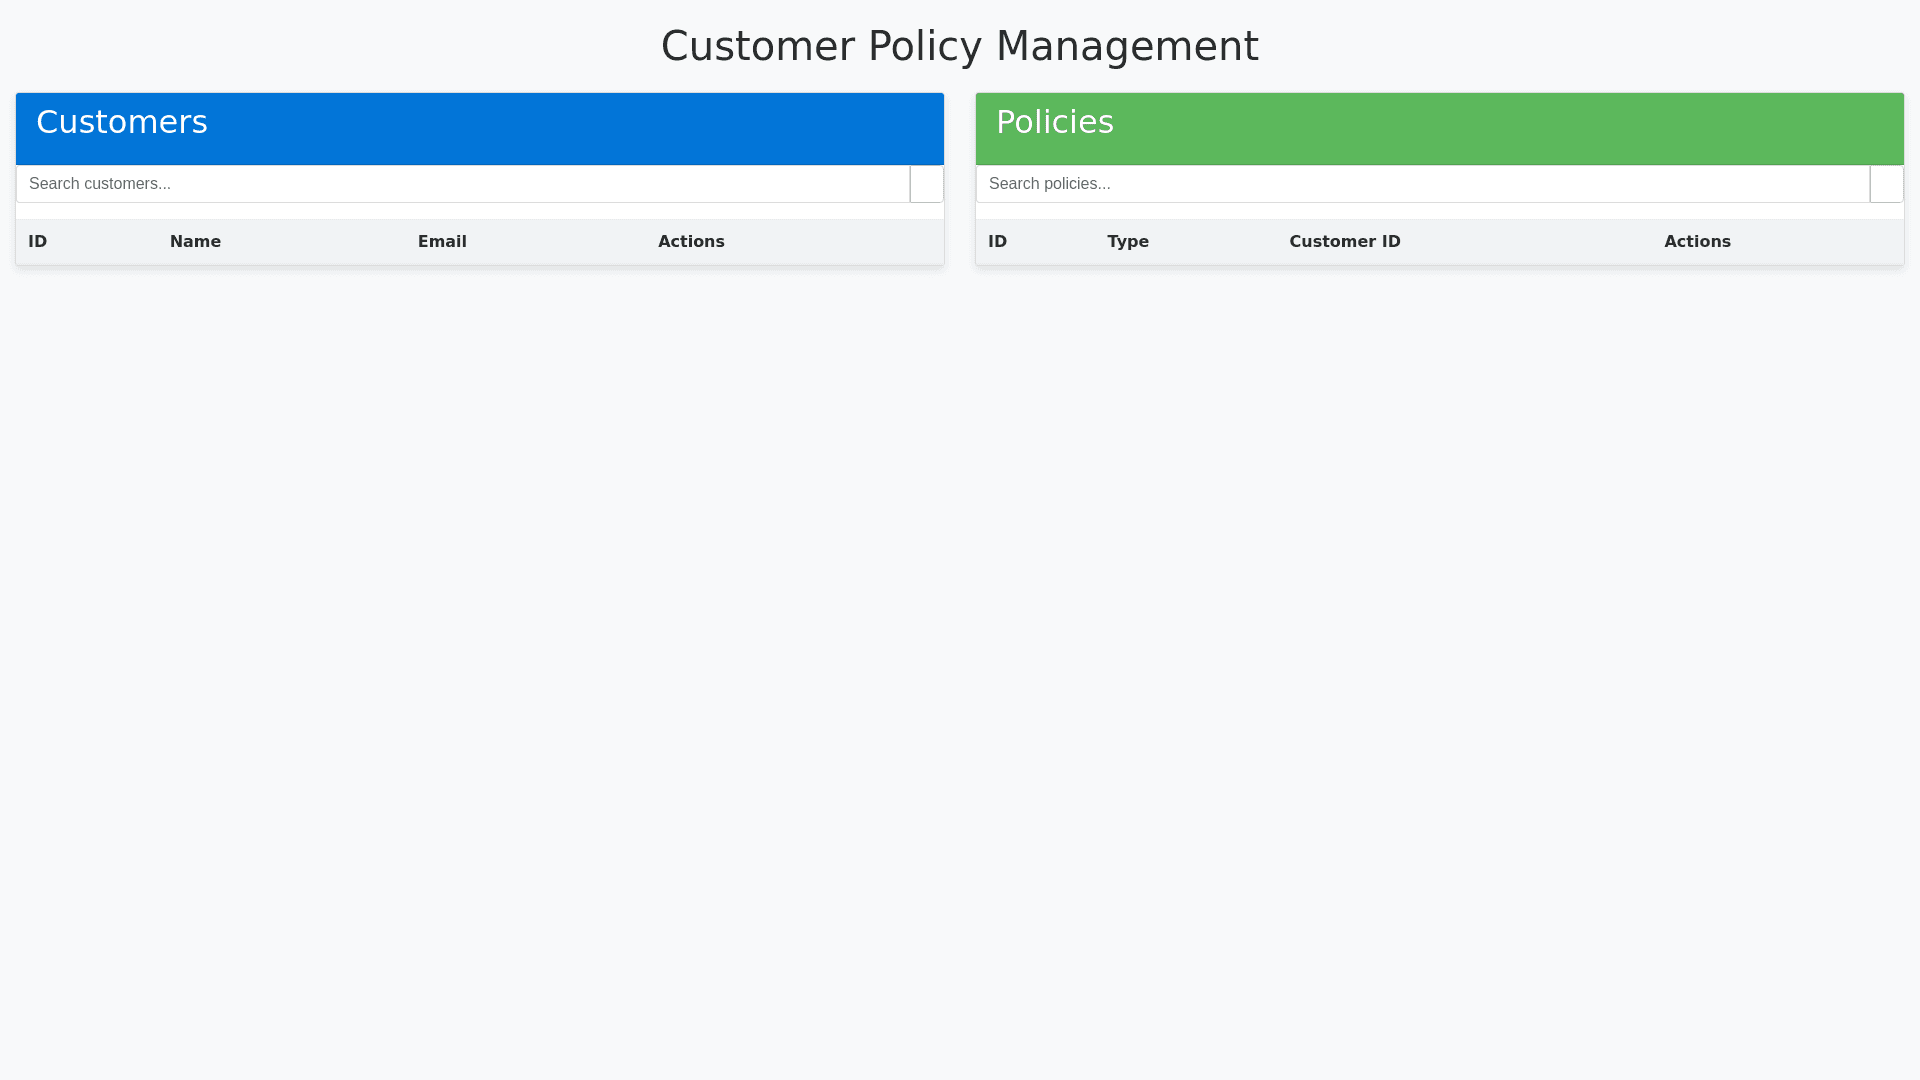Click the customers search button

[926, 184]
